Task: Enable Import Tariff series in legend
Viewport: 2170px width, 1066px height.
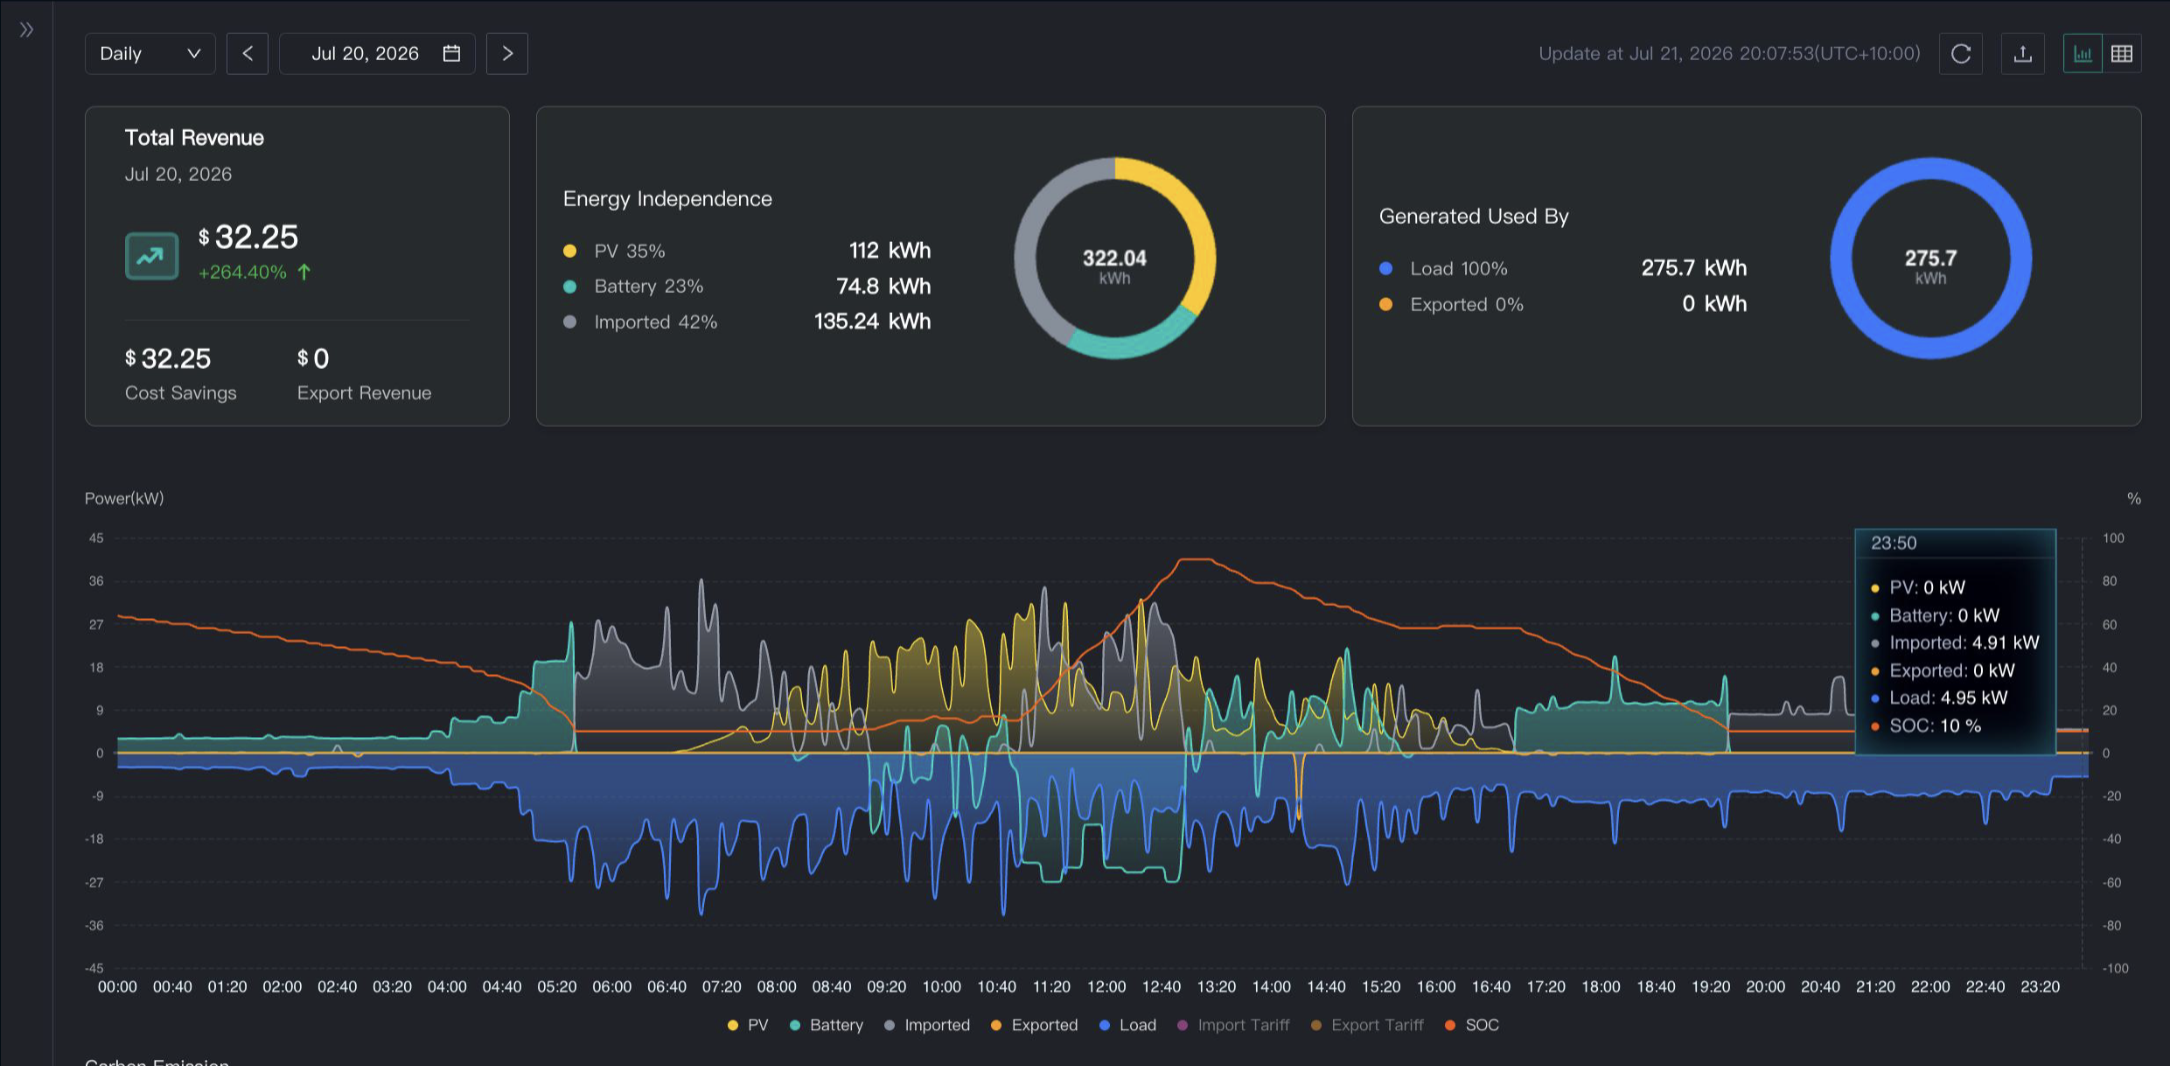Action: pyautogui.click(x=1233, y=1025)
